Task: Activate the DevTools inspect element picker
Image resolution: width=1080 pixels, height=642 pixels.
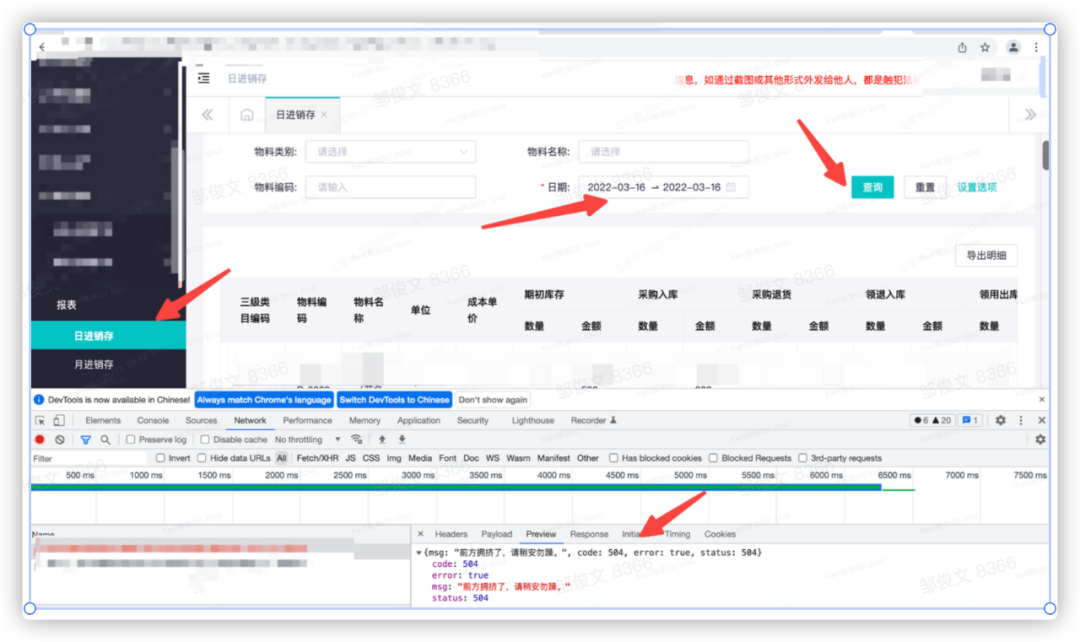Action: coord(40,420)
